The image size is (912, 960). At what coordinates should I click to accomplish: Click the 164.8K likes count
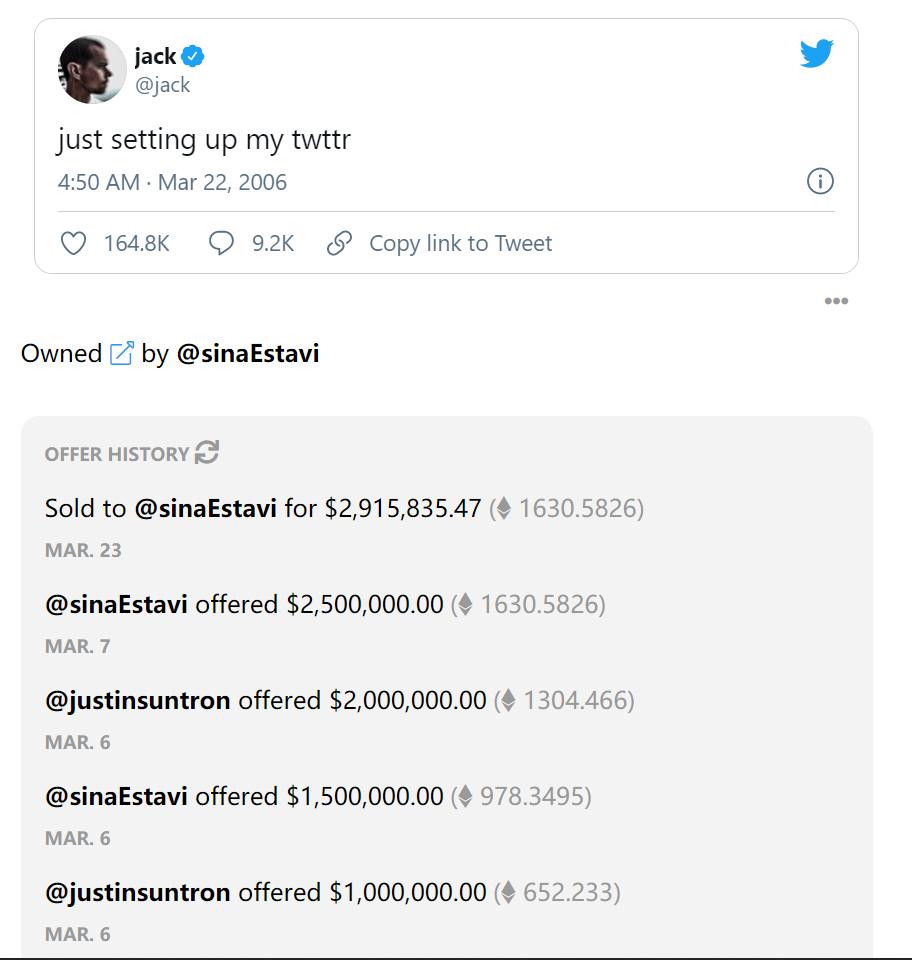click(136, 243)
